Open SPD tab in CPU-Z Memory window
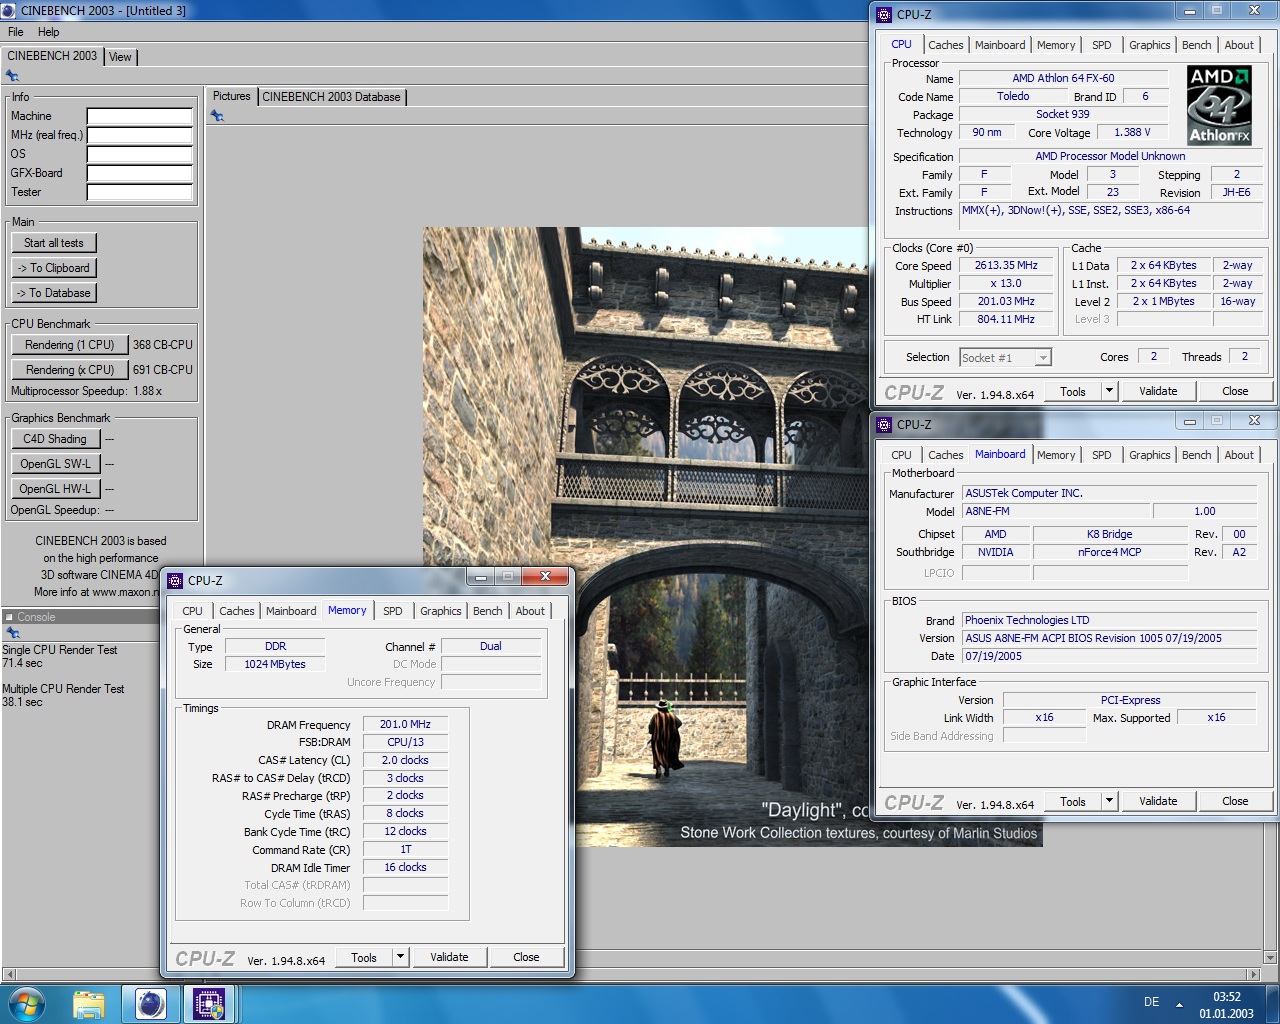1280x1024 pixels. (393, 611)
